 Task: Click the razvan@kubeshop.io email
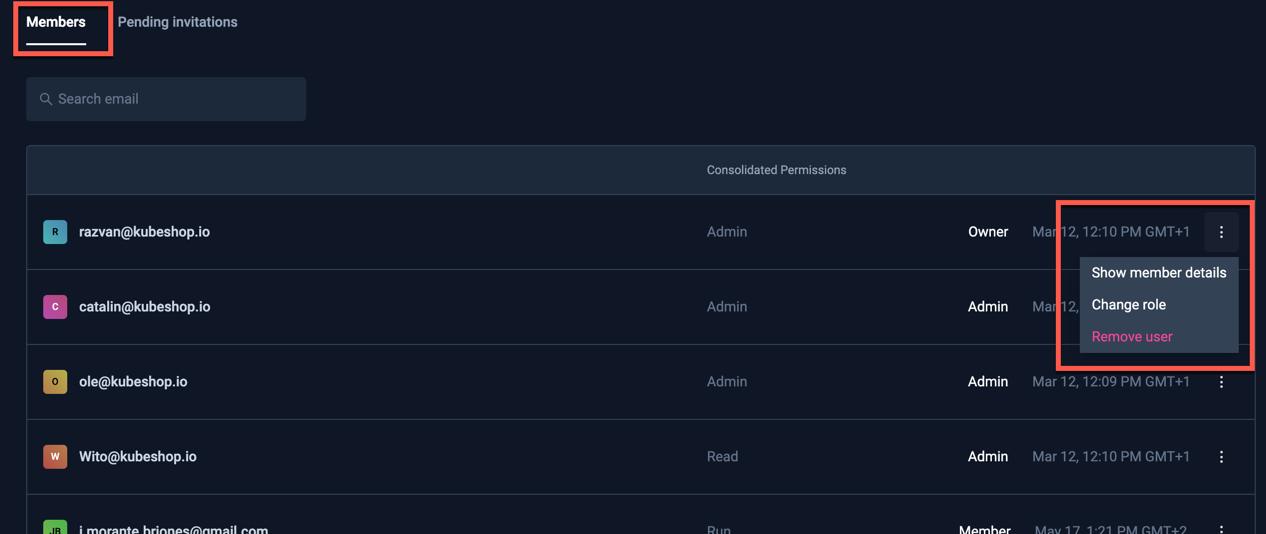[x=144, y=232]
